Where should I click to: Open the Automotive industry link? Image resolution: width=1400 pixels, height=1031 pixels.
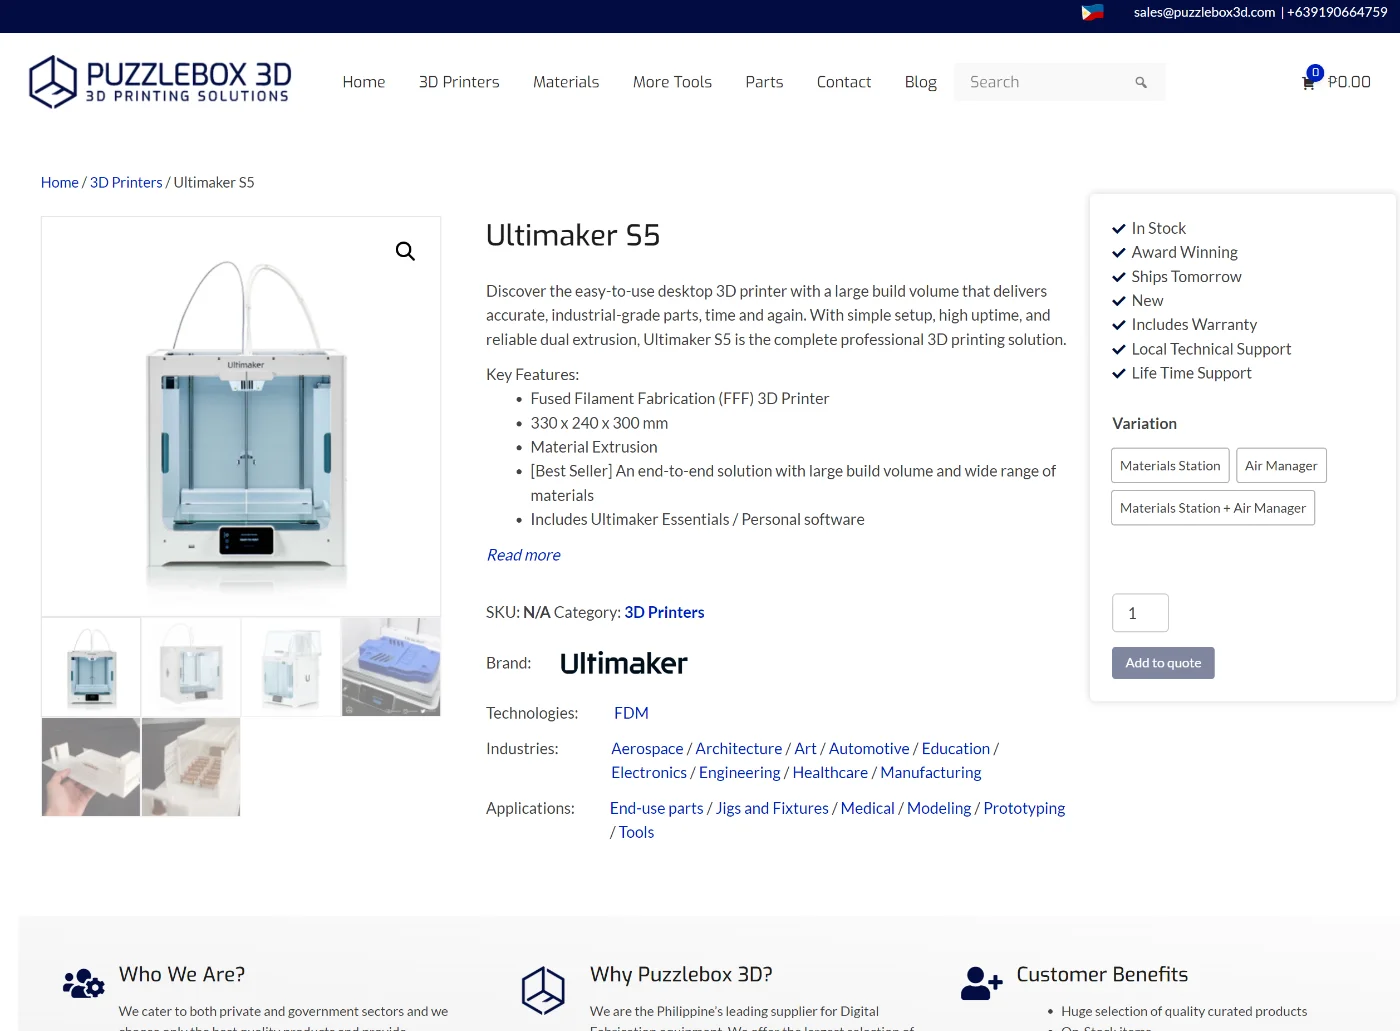pos(869,748)
